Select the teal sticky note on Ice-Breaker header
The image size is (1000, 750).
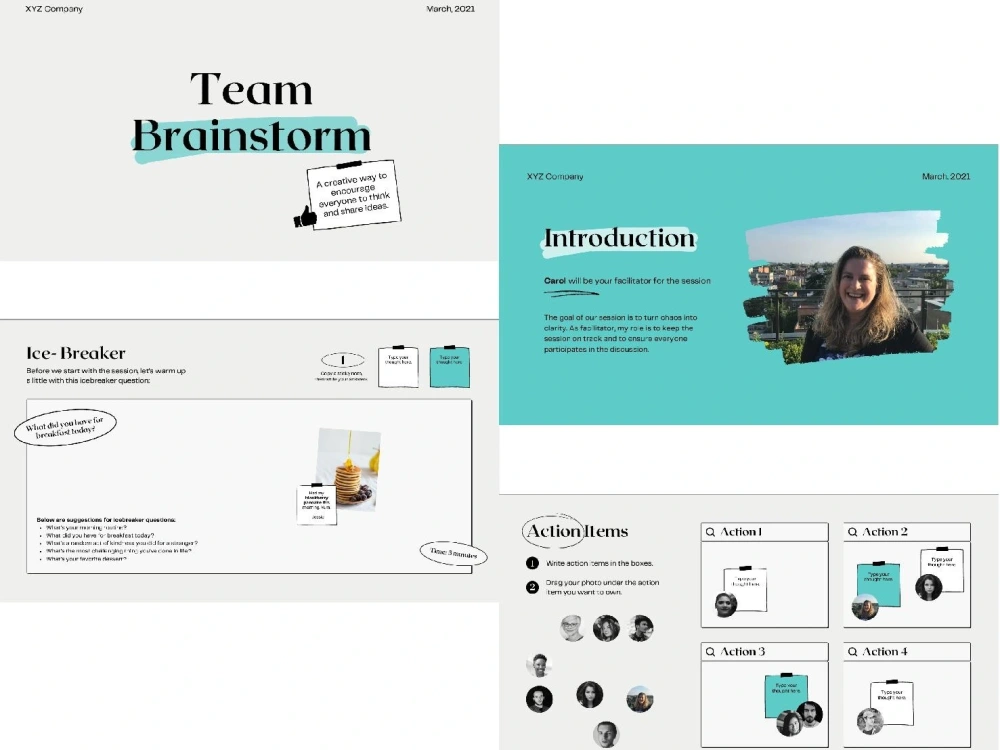(450, 367)
